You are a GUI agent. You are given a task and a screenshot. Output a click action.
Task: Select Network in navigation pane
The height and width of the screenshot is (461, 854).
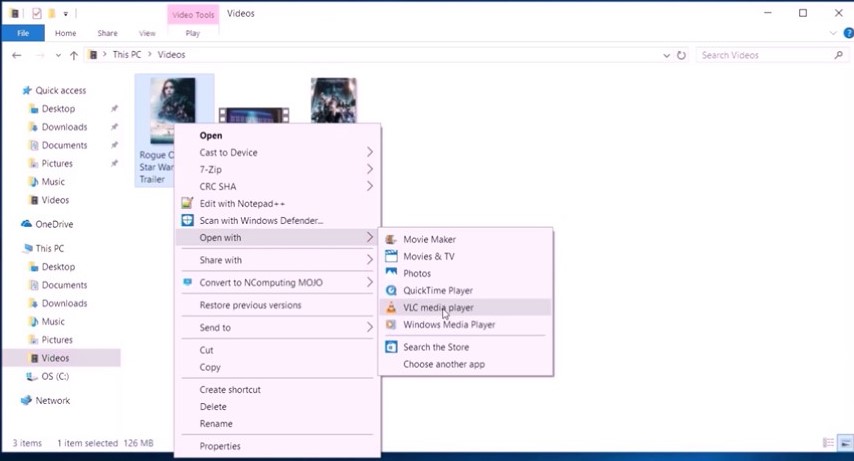click(x=53, y=401)
